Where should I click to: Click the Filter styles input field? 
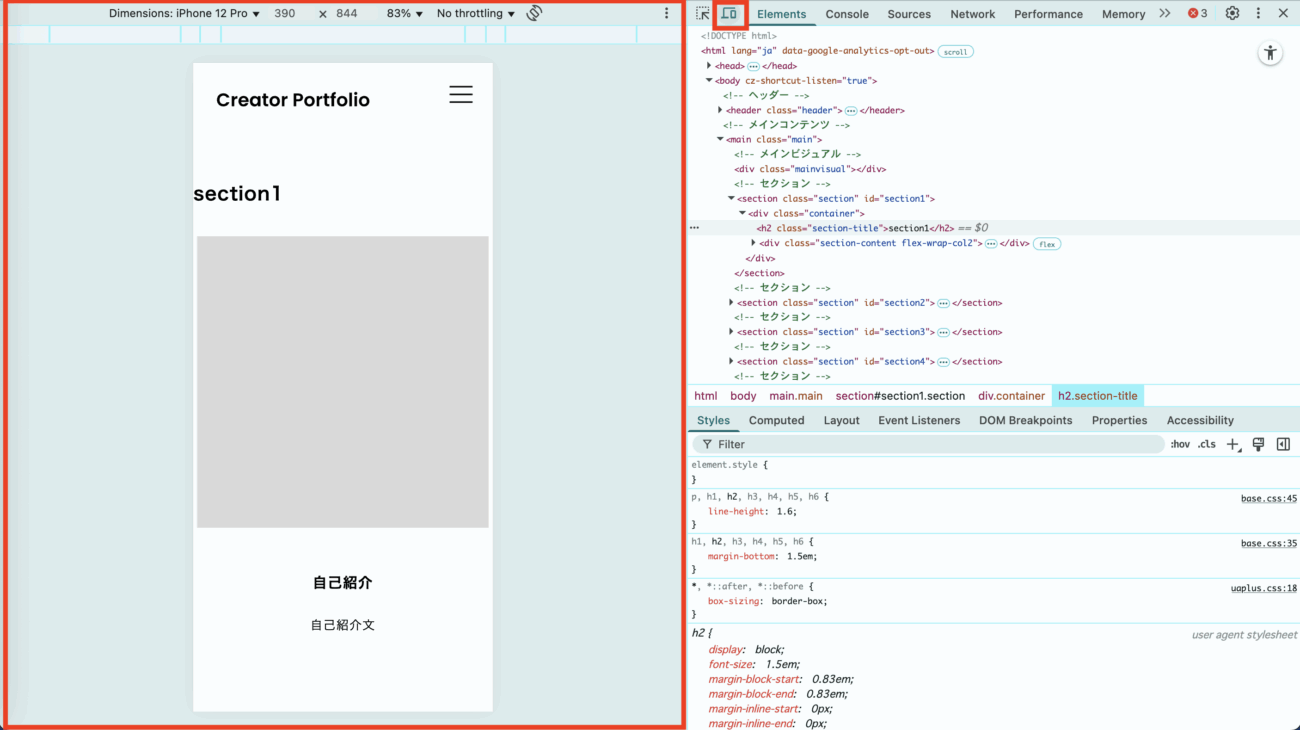[930, 444]
